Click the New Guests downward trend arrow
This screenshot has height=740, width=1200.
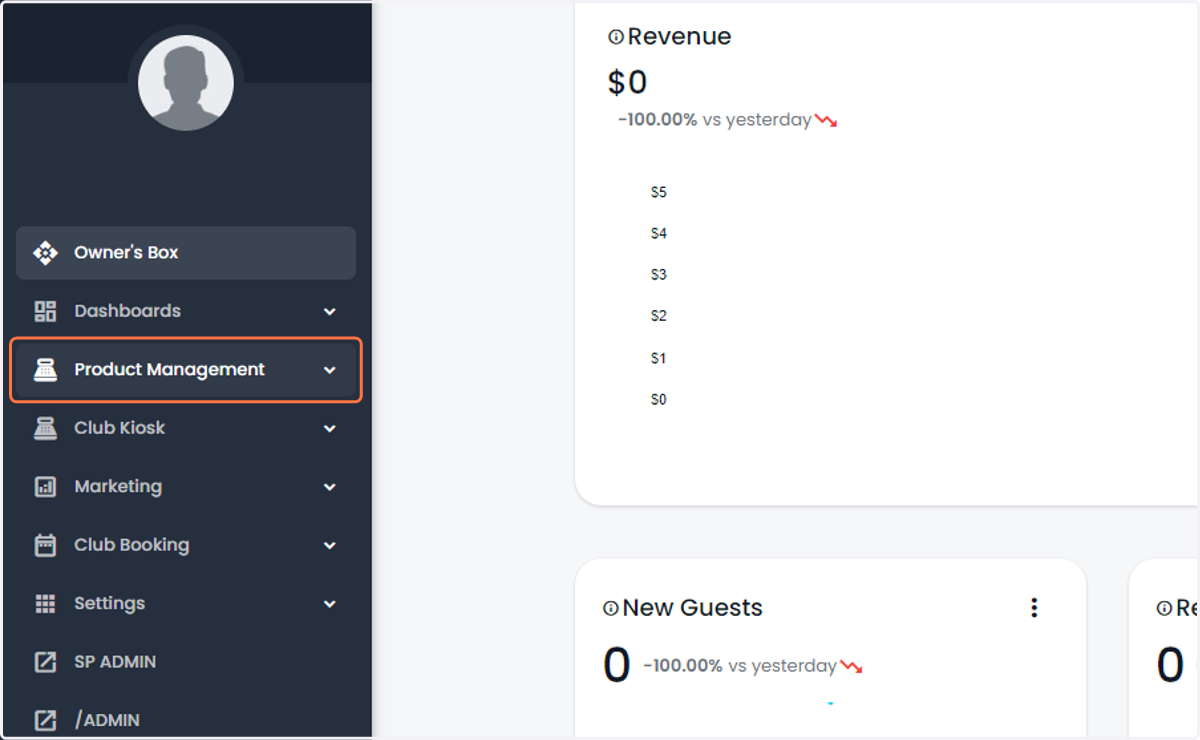coord(851,666)
